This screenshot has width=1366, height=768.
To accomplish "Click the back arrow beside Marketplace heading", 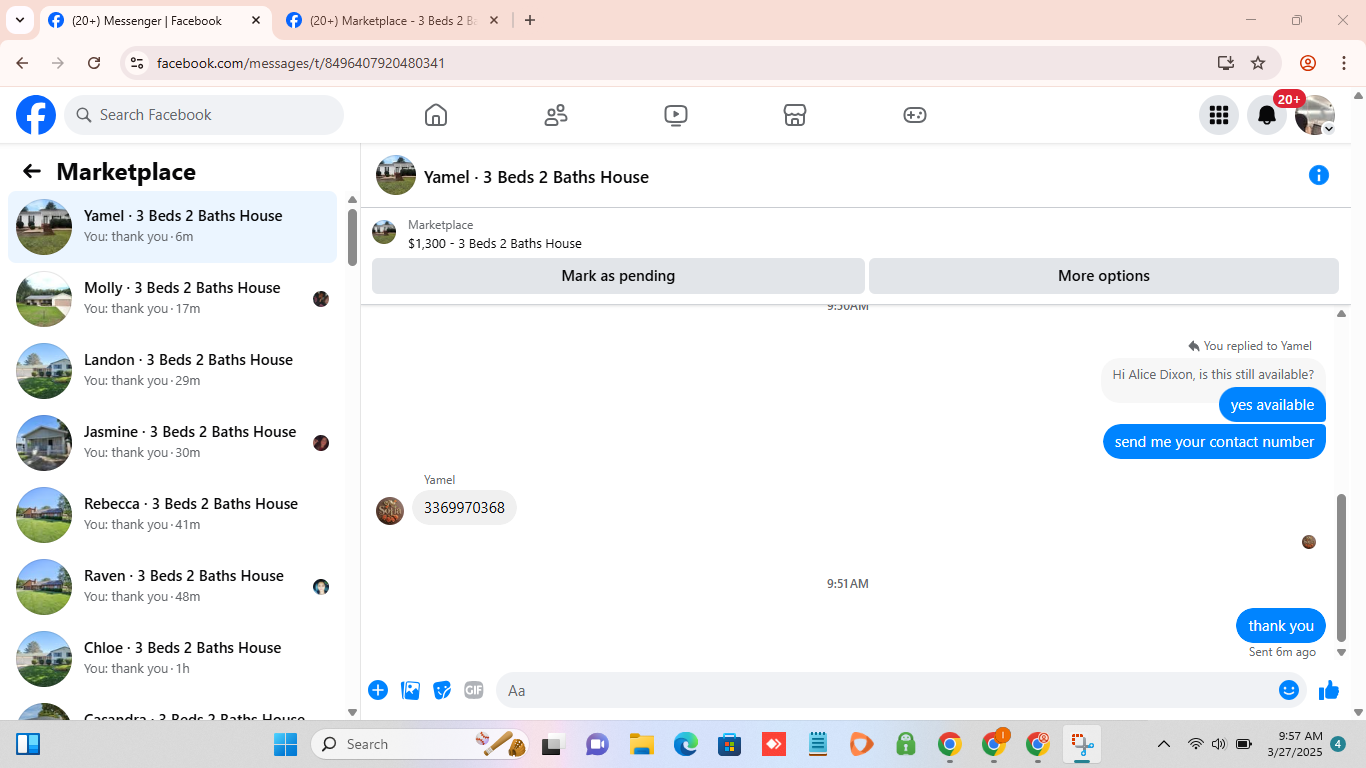I will [32, 171].
